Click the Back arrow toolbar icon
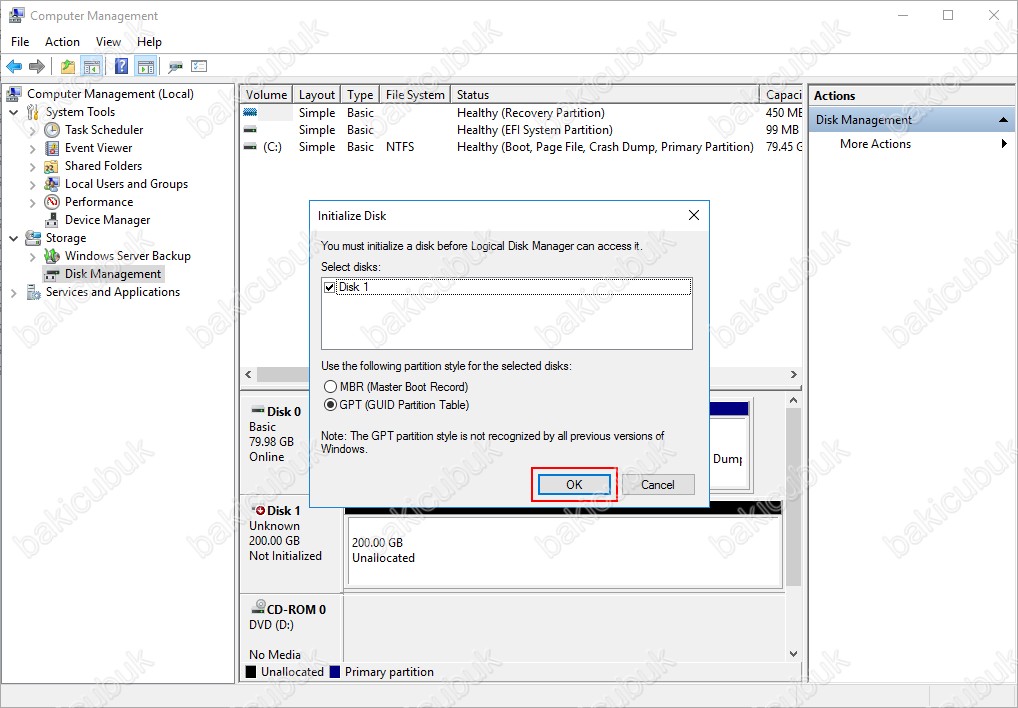 pyautogui.click(x=14, y=66)
